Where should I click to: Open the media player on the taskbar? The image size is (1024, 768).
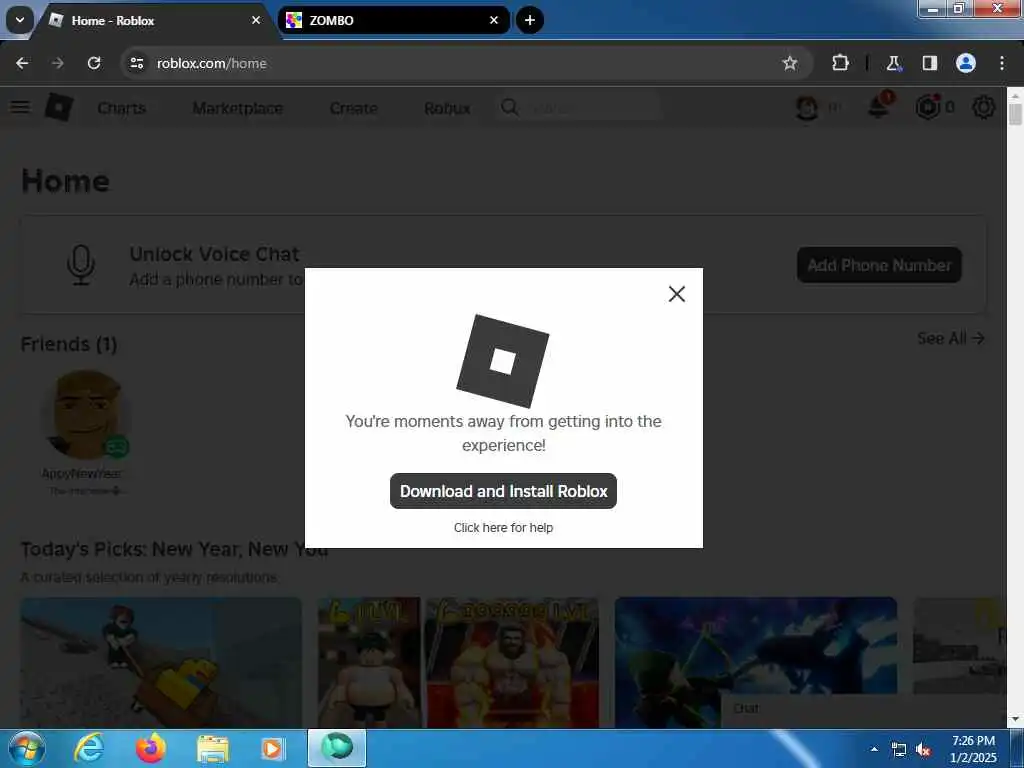point(272,748)
